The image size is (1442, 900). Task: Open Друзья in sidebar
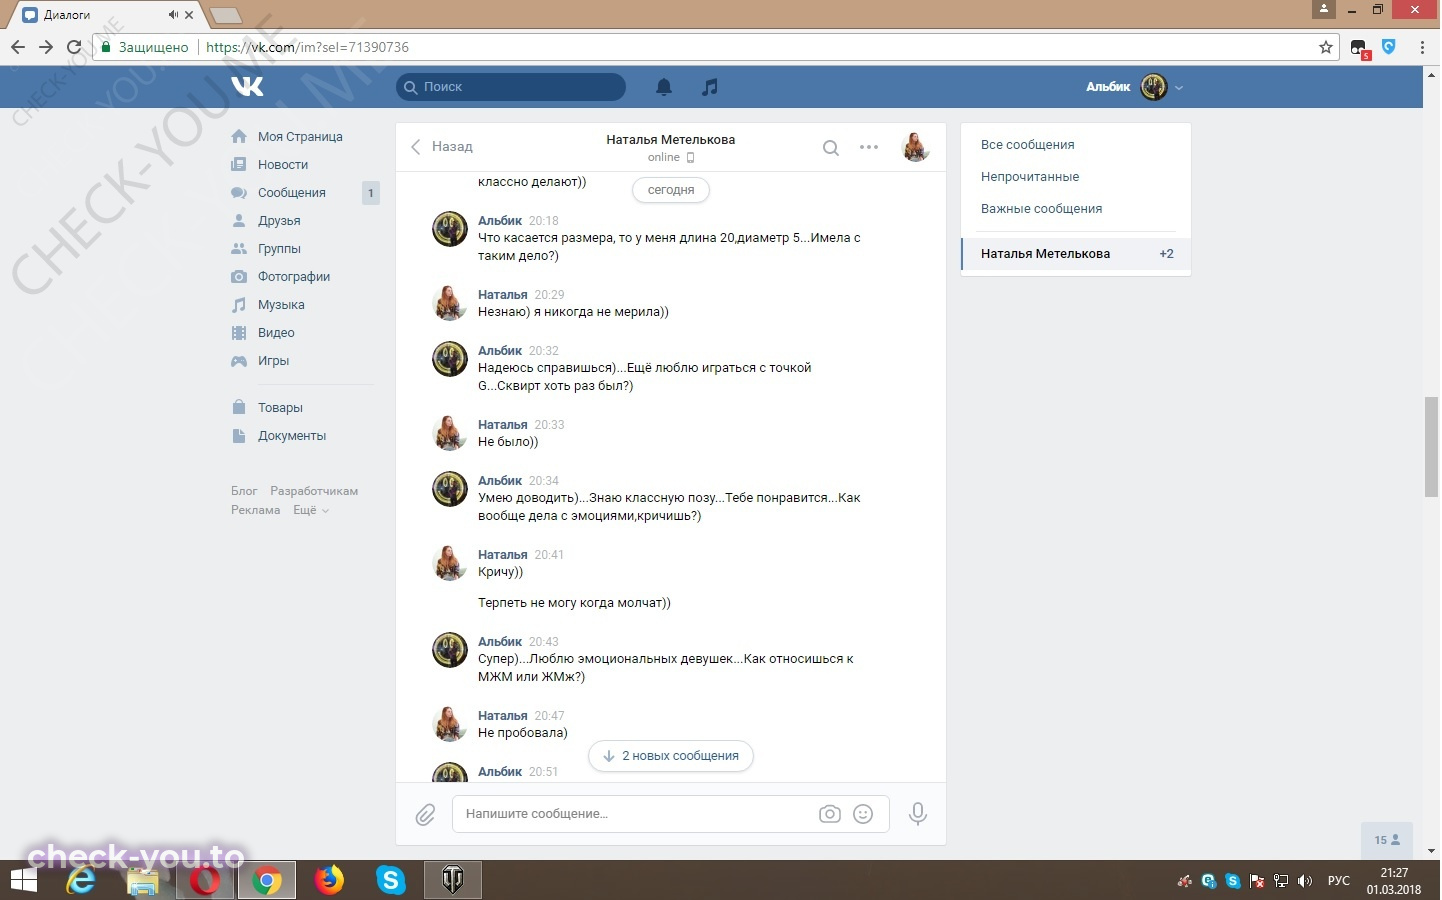pos(279,221)
